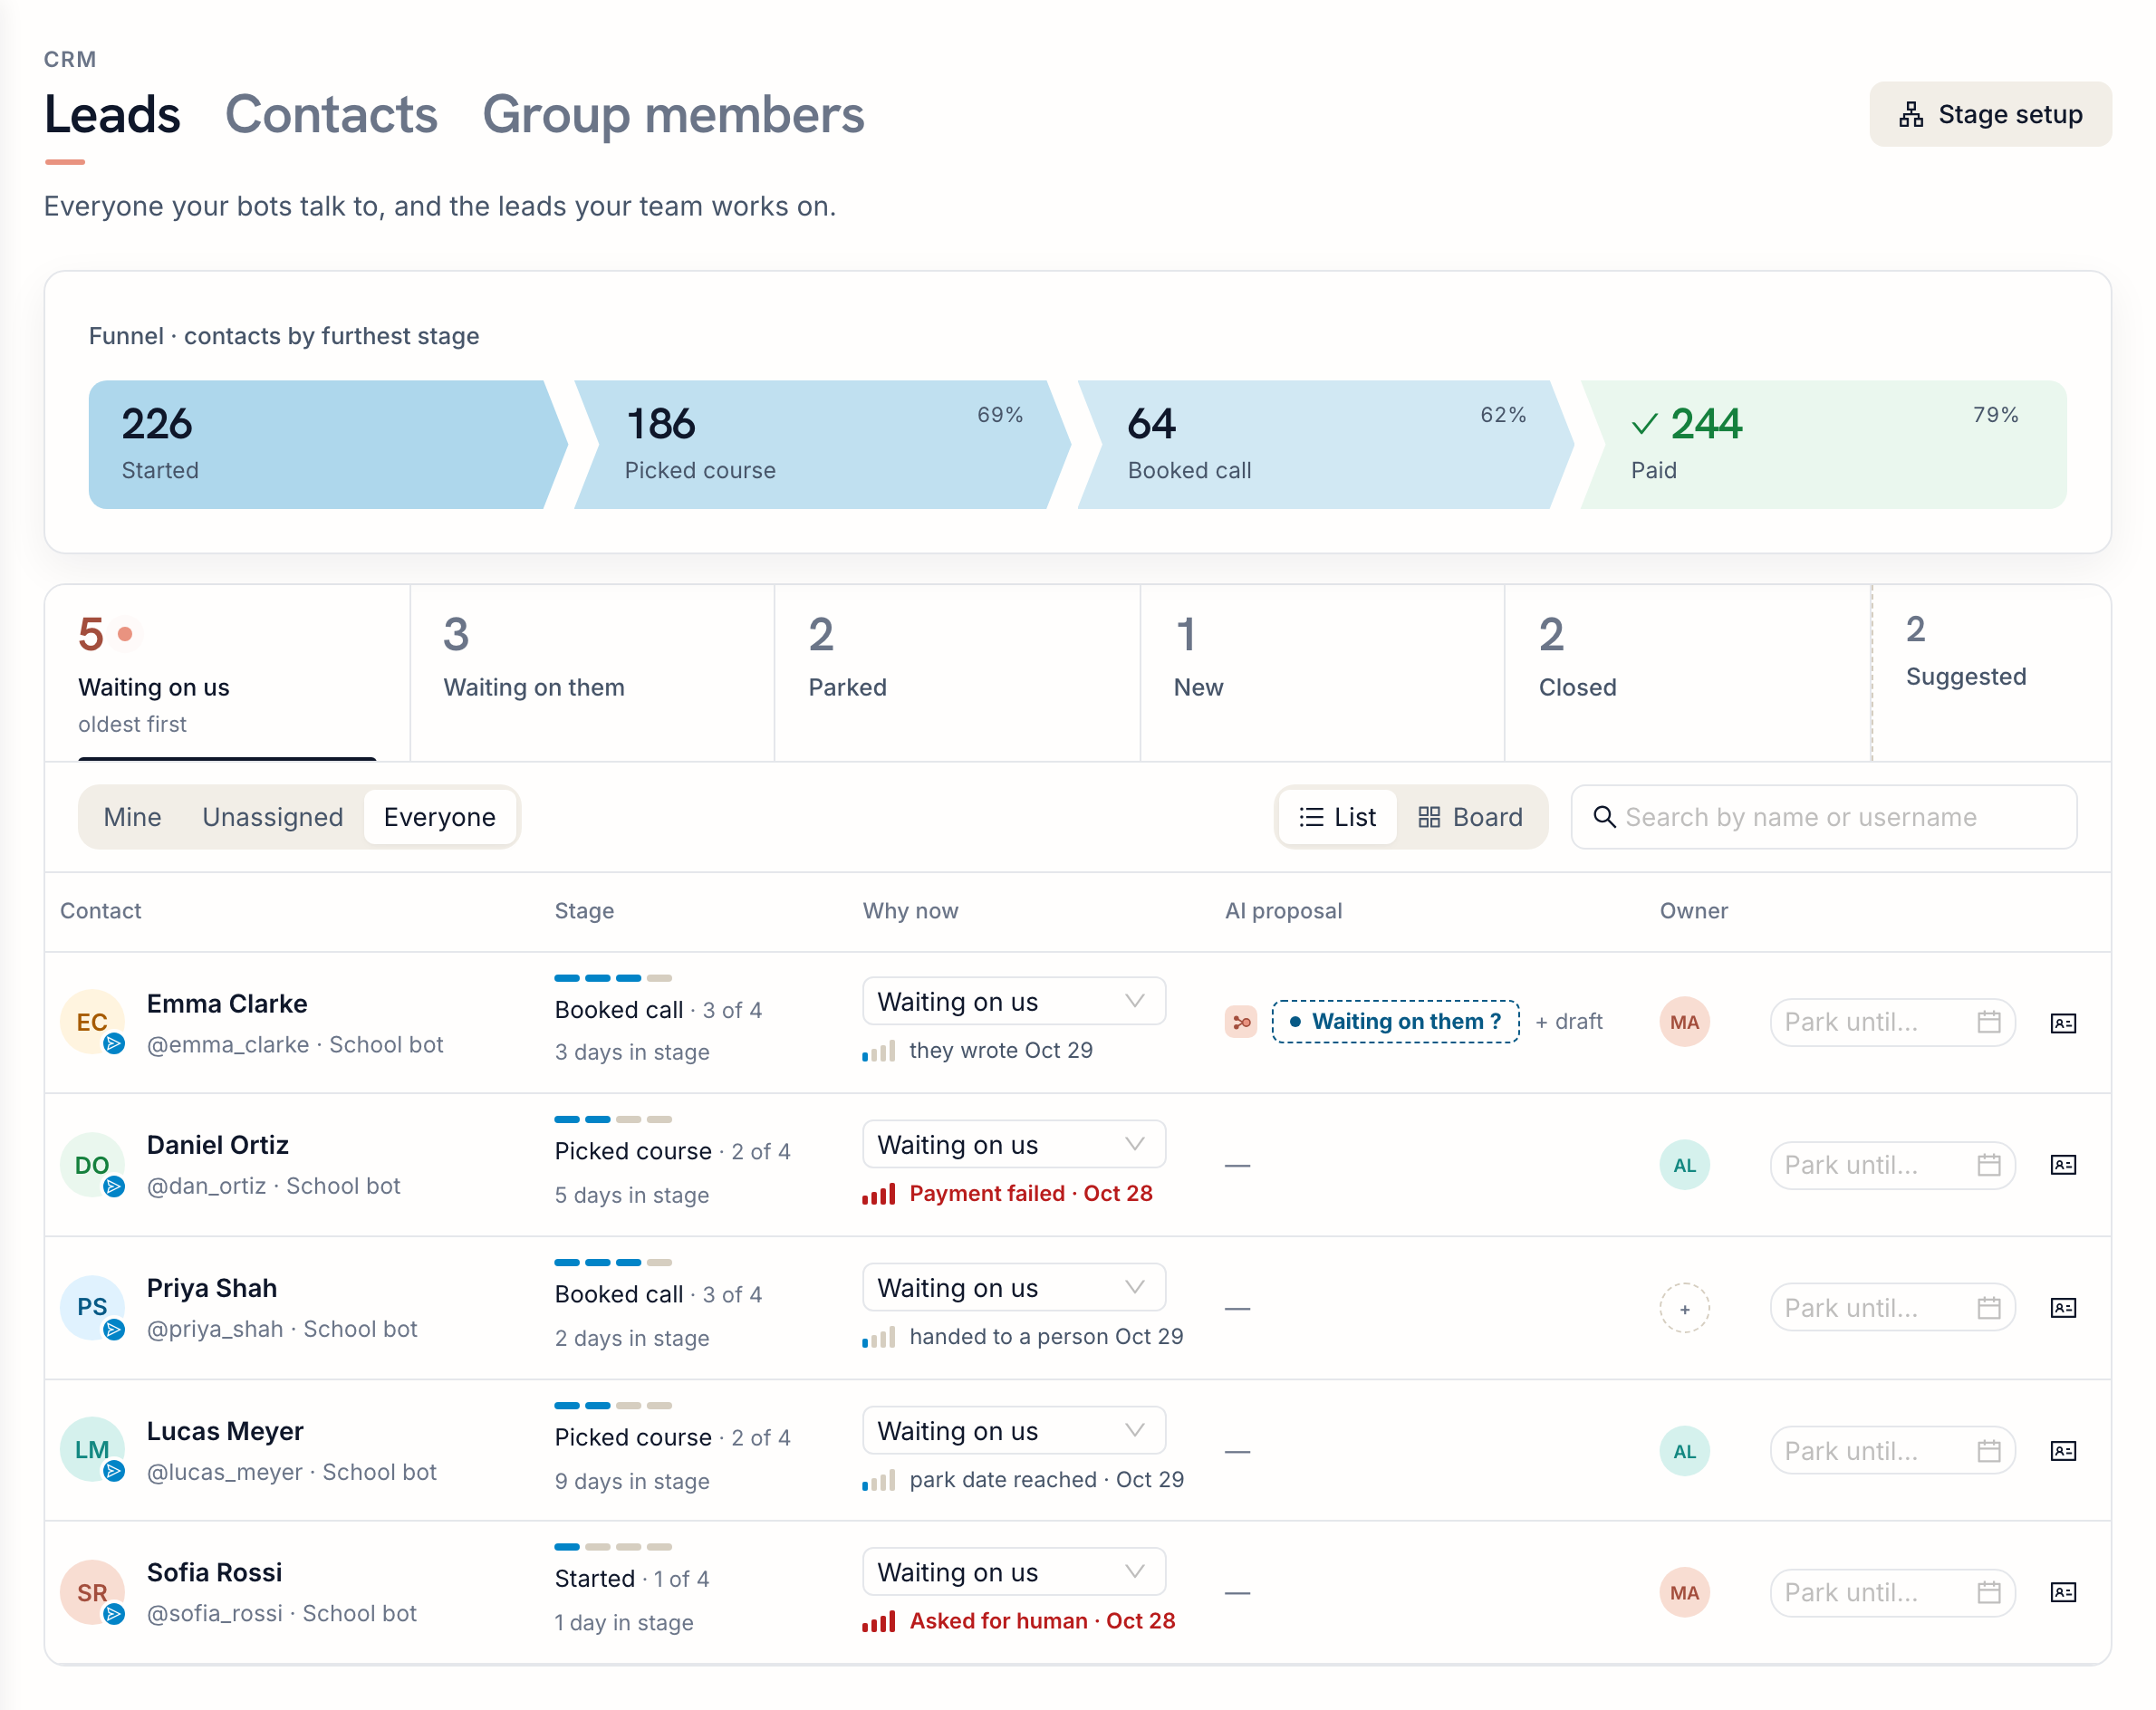The width and height of the screenshot is (2156, 1710).
Task: Open Emma Clarke's Waiting on us dropdown
Action: [x=1014, y=1001]
